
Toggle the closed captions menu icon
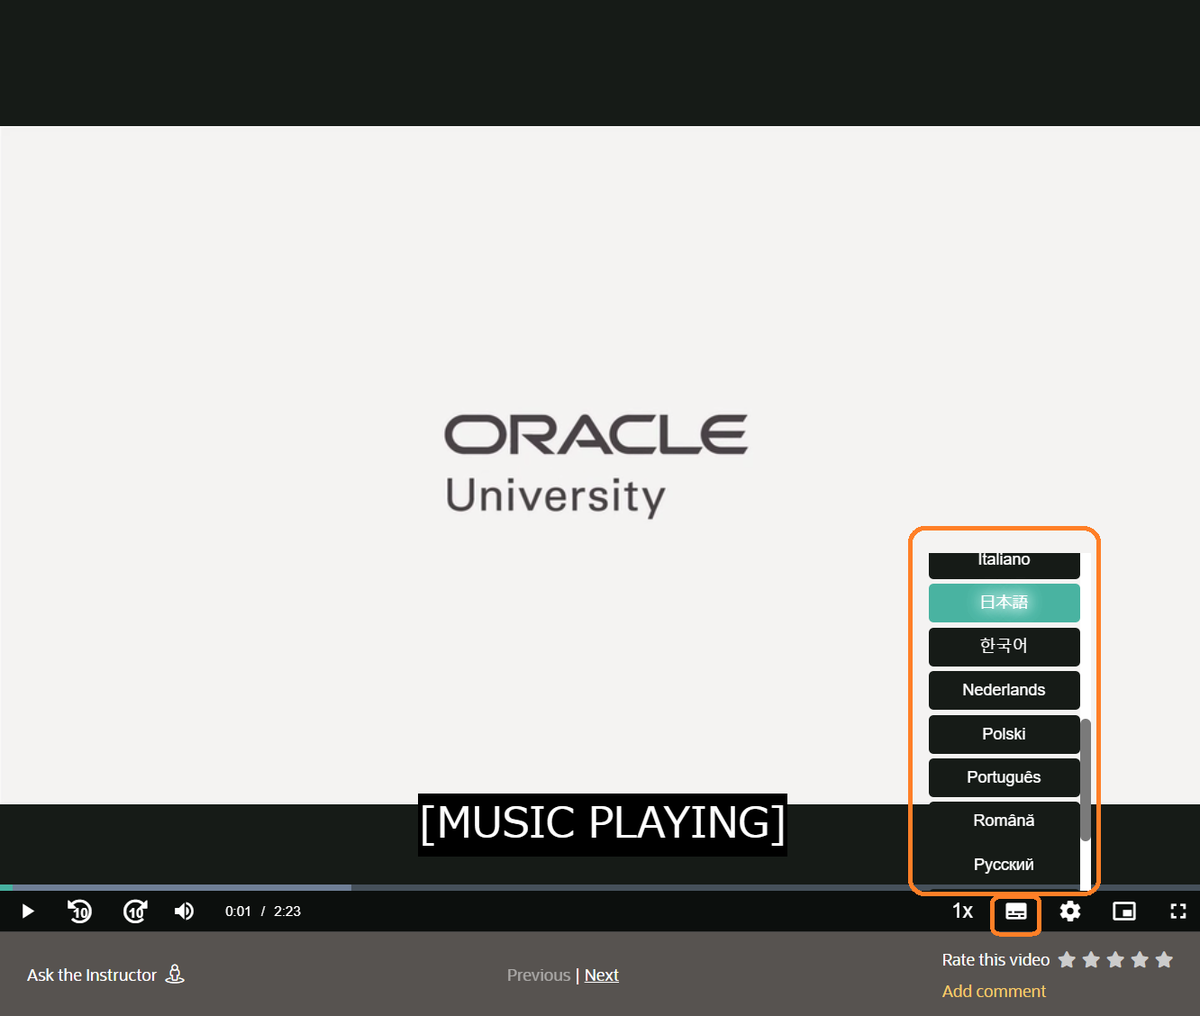click(x=1016, y=912)
